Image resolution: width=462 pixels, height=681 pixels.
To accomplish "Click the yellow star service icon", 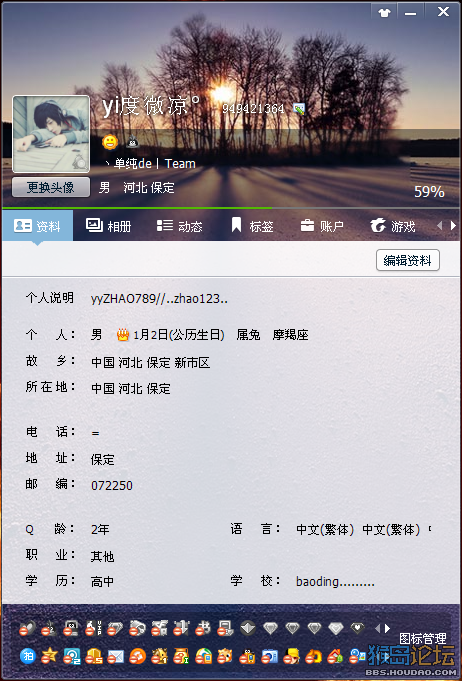I will (49, 656).
